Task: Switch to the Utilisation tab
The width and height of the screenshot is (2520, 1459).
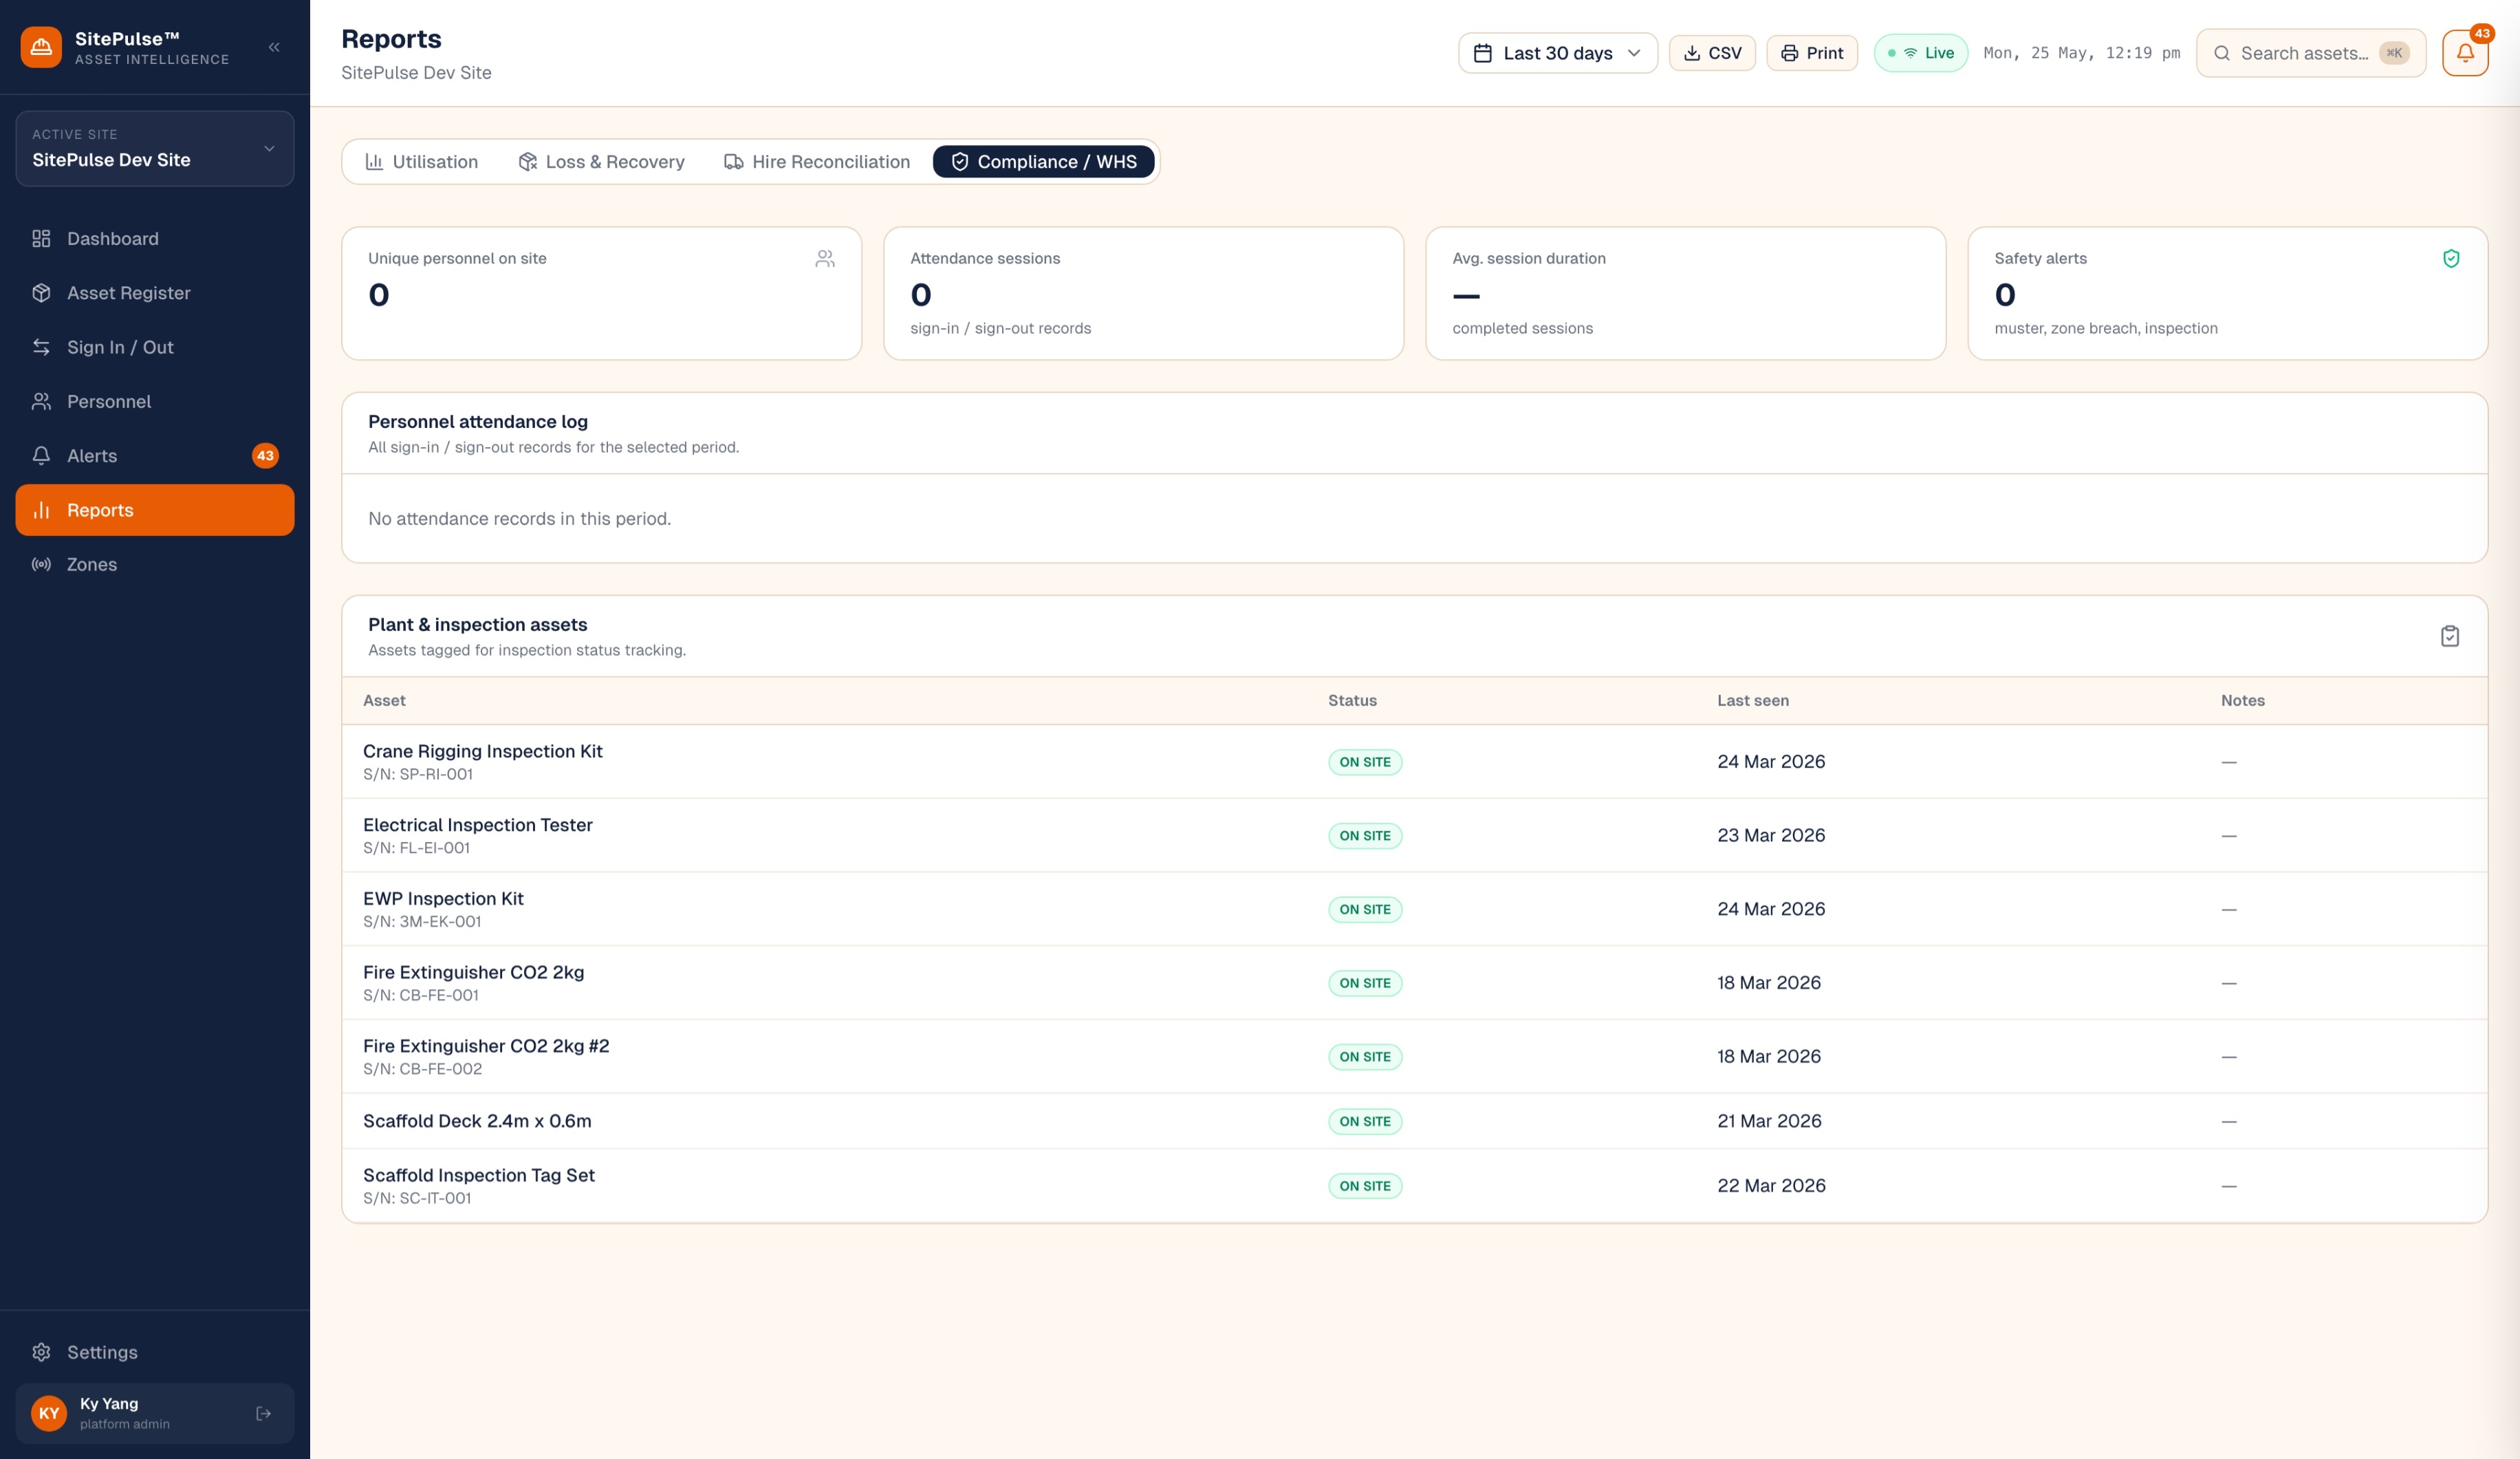Action: [421, 162]
